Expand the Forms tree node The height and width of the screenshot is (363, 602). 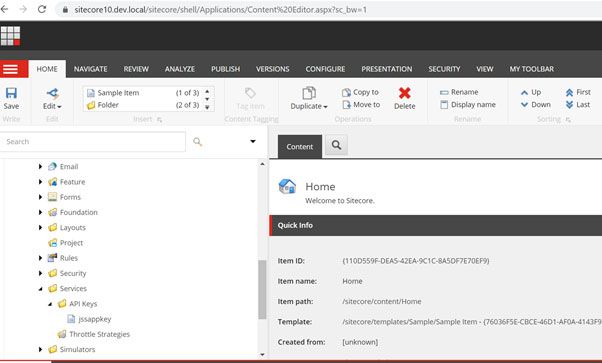(x=40, y=197)
